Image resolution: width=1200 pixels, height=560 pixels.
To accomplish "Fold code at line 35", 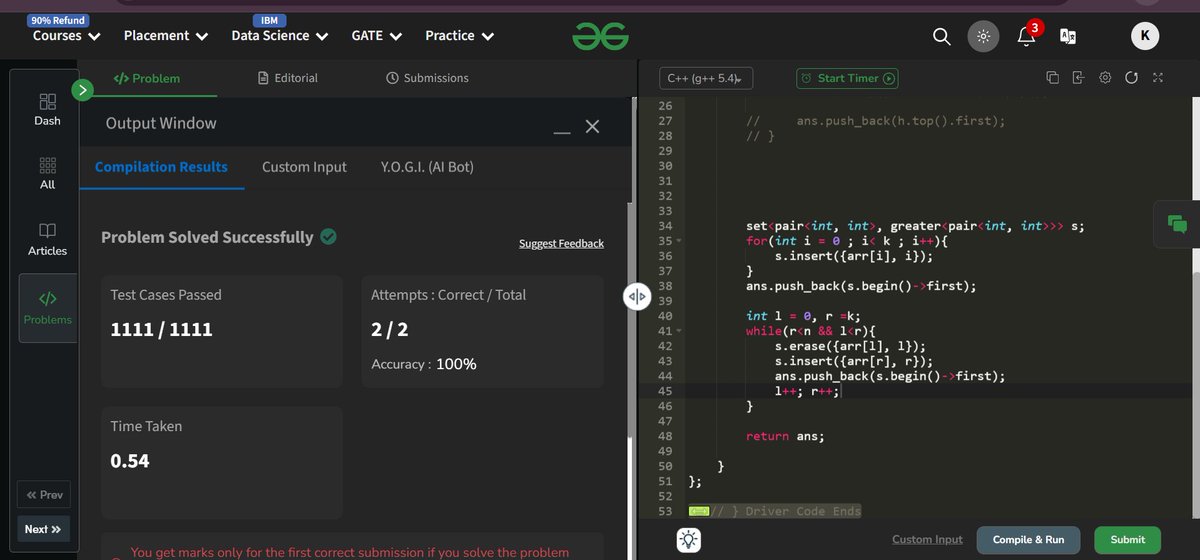I will pyautogui.click(x=678, y=241).
